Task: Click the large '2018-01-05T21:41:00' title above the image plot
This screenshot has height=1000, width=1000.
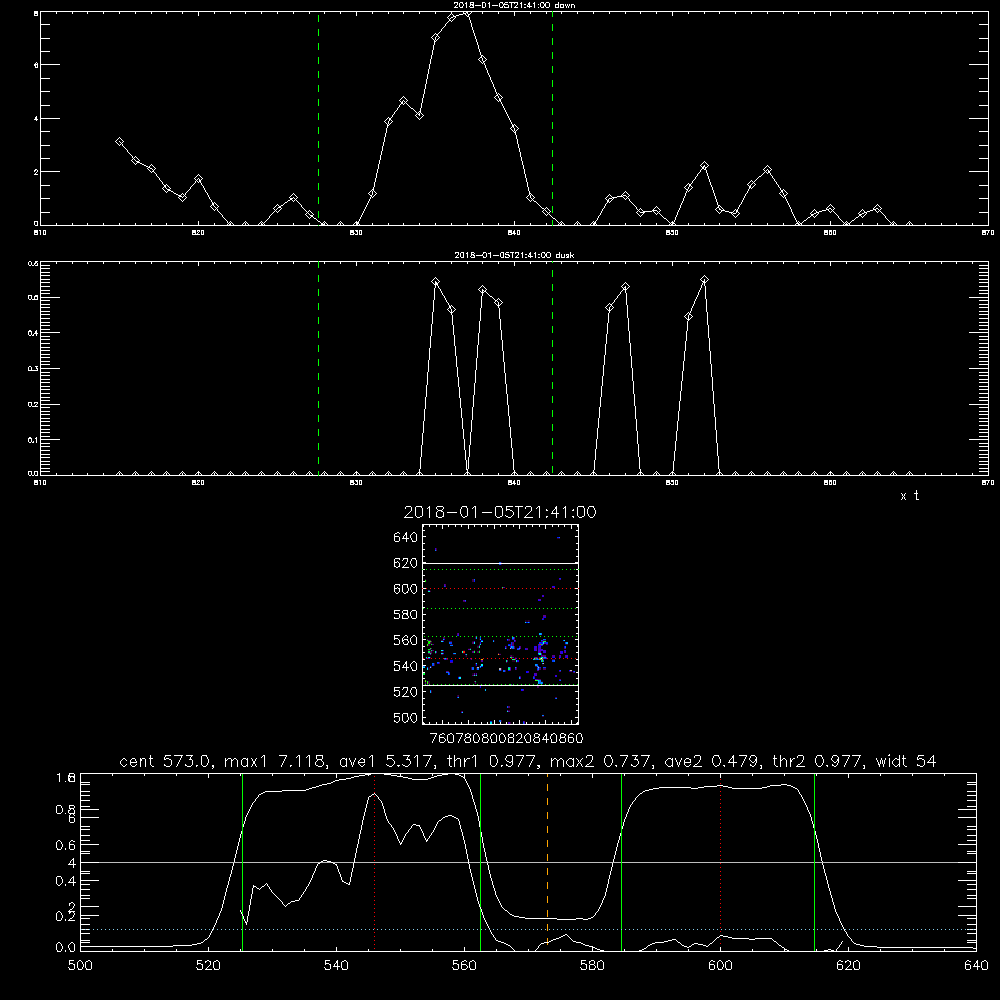Action: tap(500, 512)
